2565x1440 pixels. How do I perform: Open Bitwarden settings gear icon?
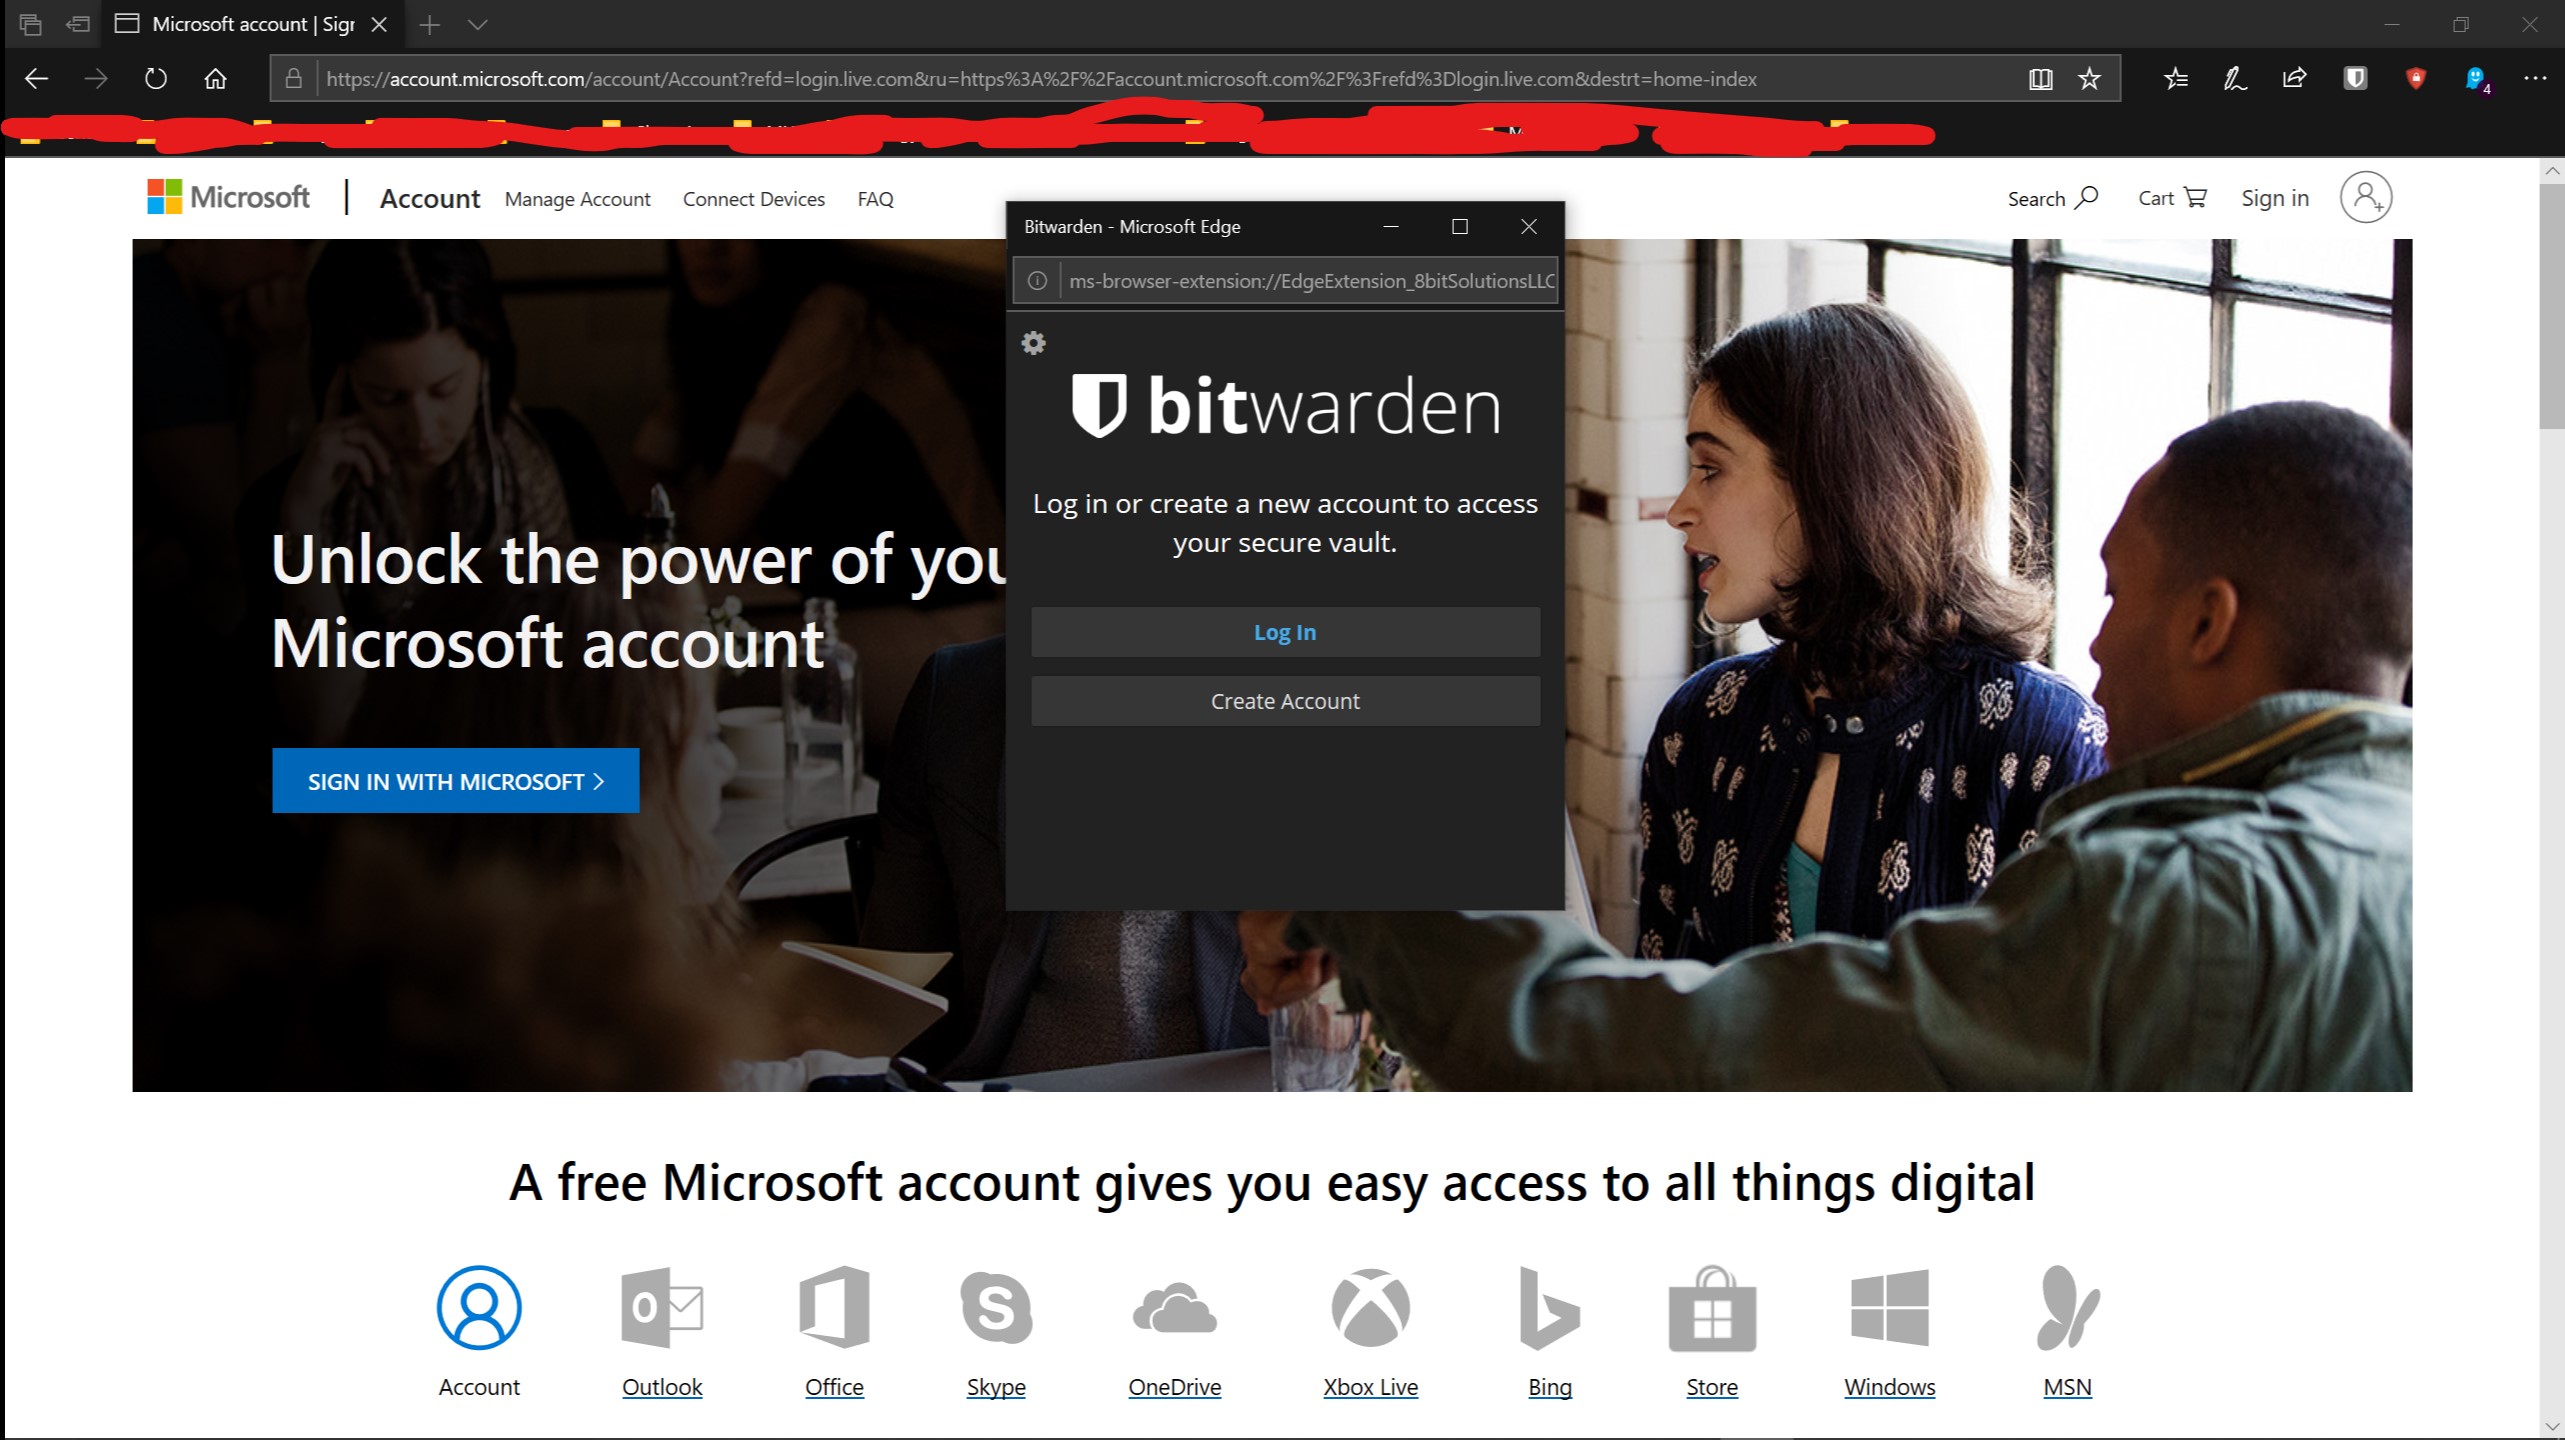[1033, 343]
